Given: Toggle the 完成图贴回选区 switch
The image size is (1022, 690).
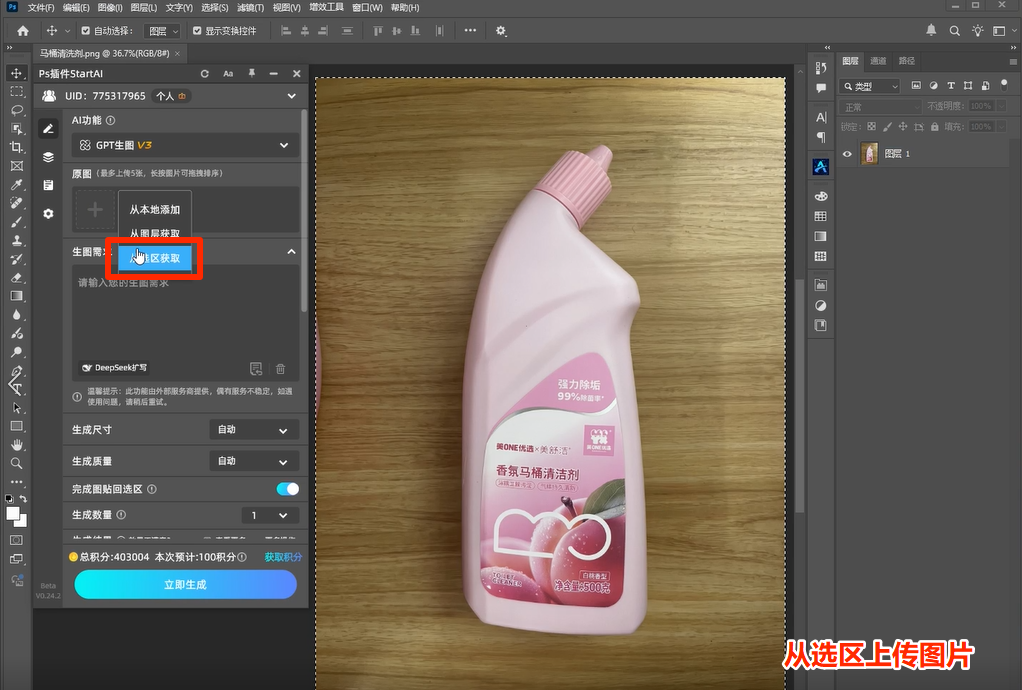Looking at the screenshot, I should [287, 489].
